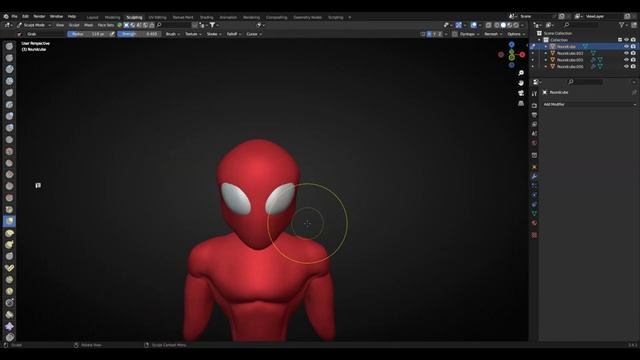Open the Tool properties tab
This screenshot has width=640, height=360.
click(x=534, y=94)
